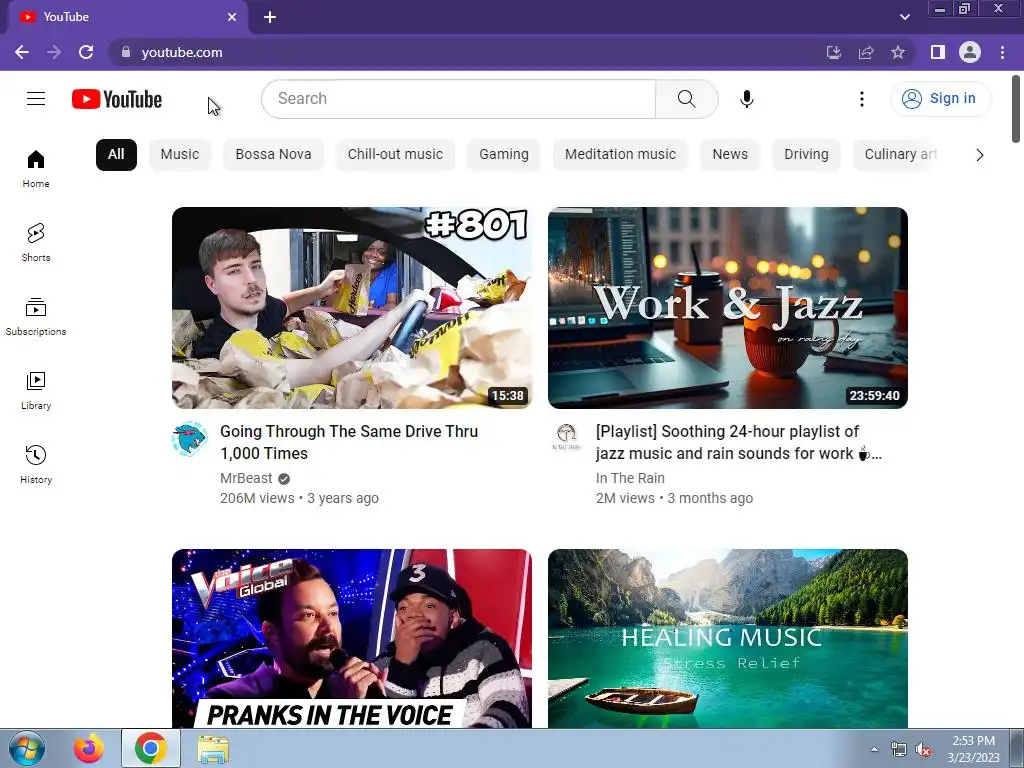This screenshot has height=768, width=1024.
Task: Select the Chill-out music chip
Action: tap(395, 155)
